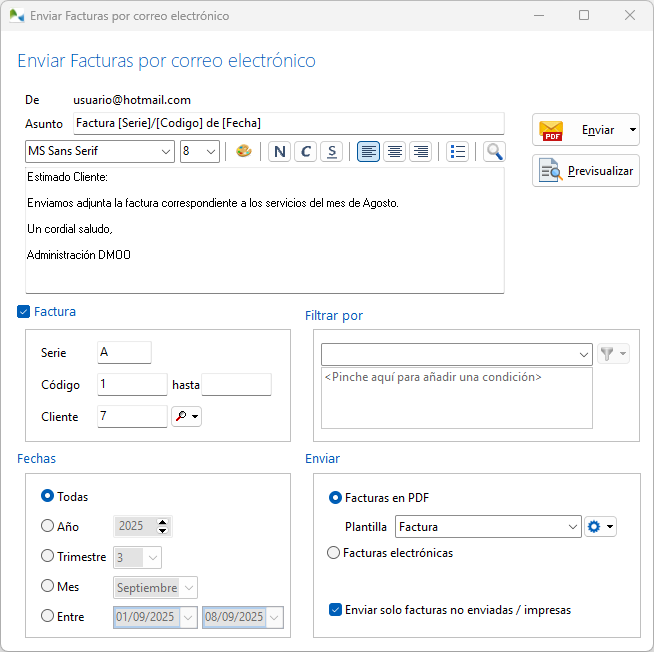
Task: Select the Facturas electrónicas option
Action: point(335,553)
